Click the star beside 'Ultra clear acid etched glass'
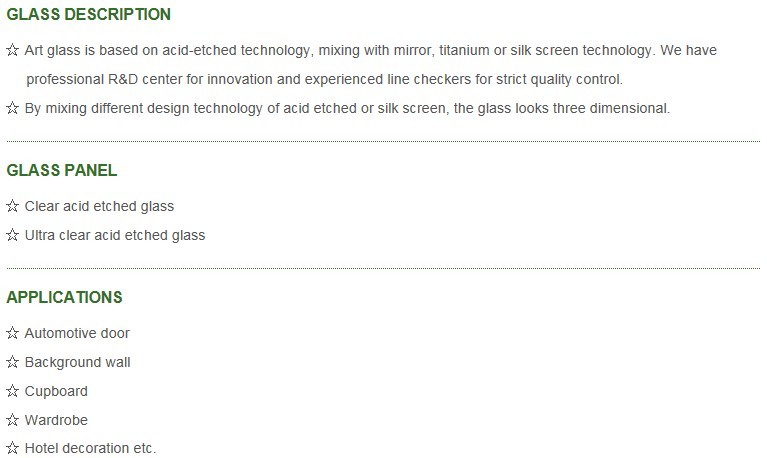Viewport: 767px width, 458px height. [12, 235]
